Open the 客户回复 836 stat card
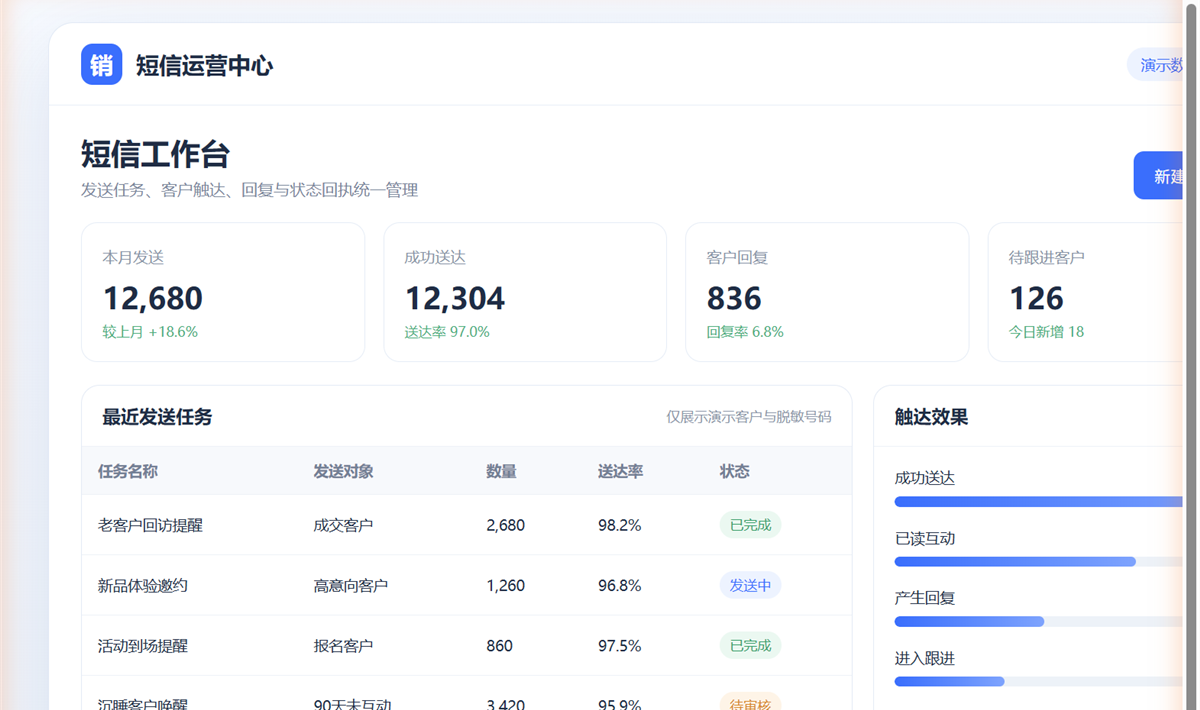1200x710 pixels. click(827, 292)
